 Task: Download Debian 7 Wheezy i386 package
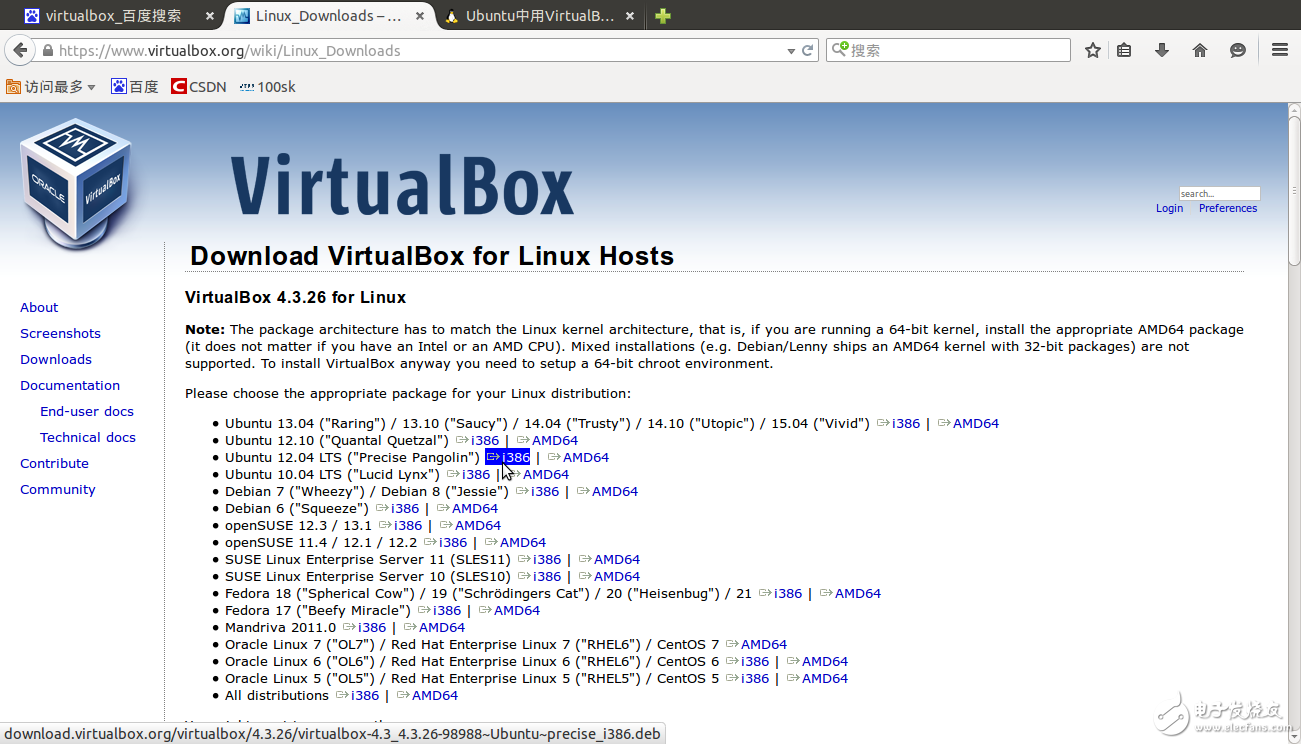(x=537, y=491)
